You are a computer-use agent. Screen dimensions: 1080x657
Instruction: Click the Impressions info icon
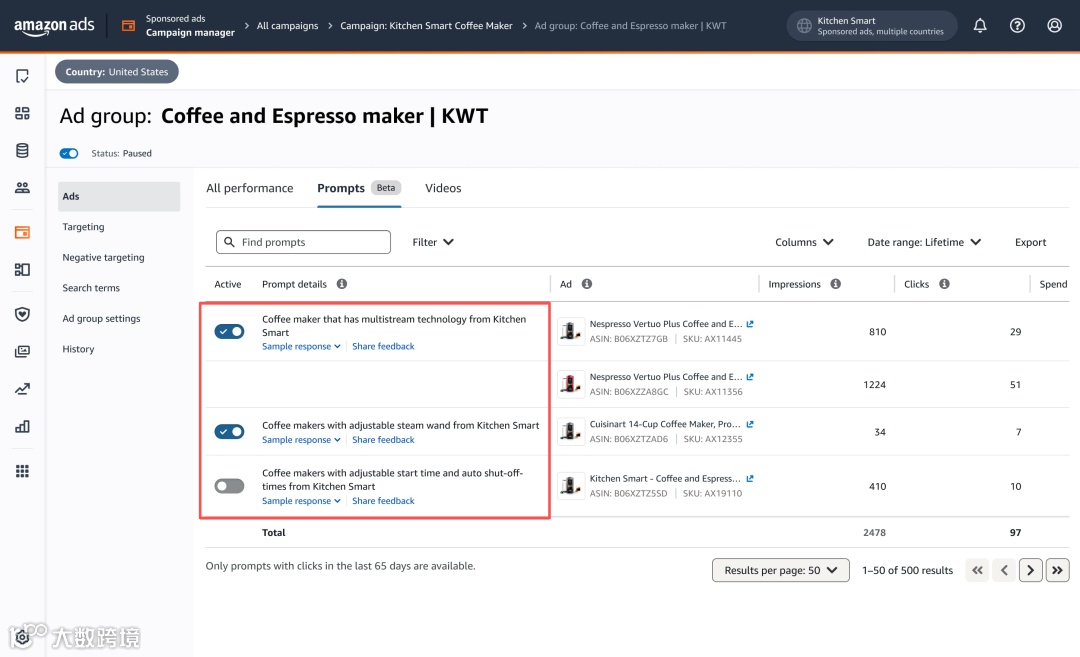click(x=835, y=284)
